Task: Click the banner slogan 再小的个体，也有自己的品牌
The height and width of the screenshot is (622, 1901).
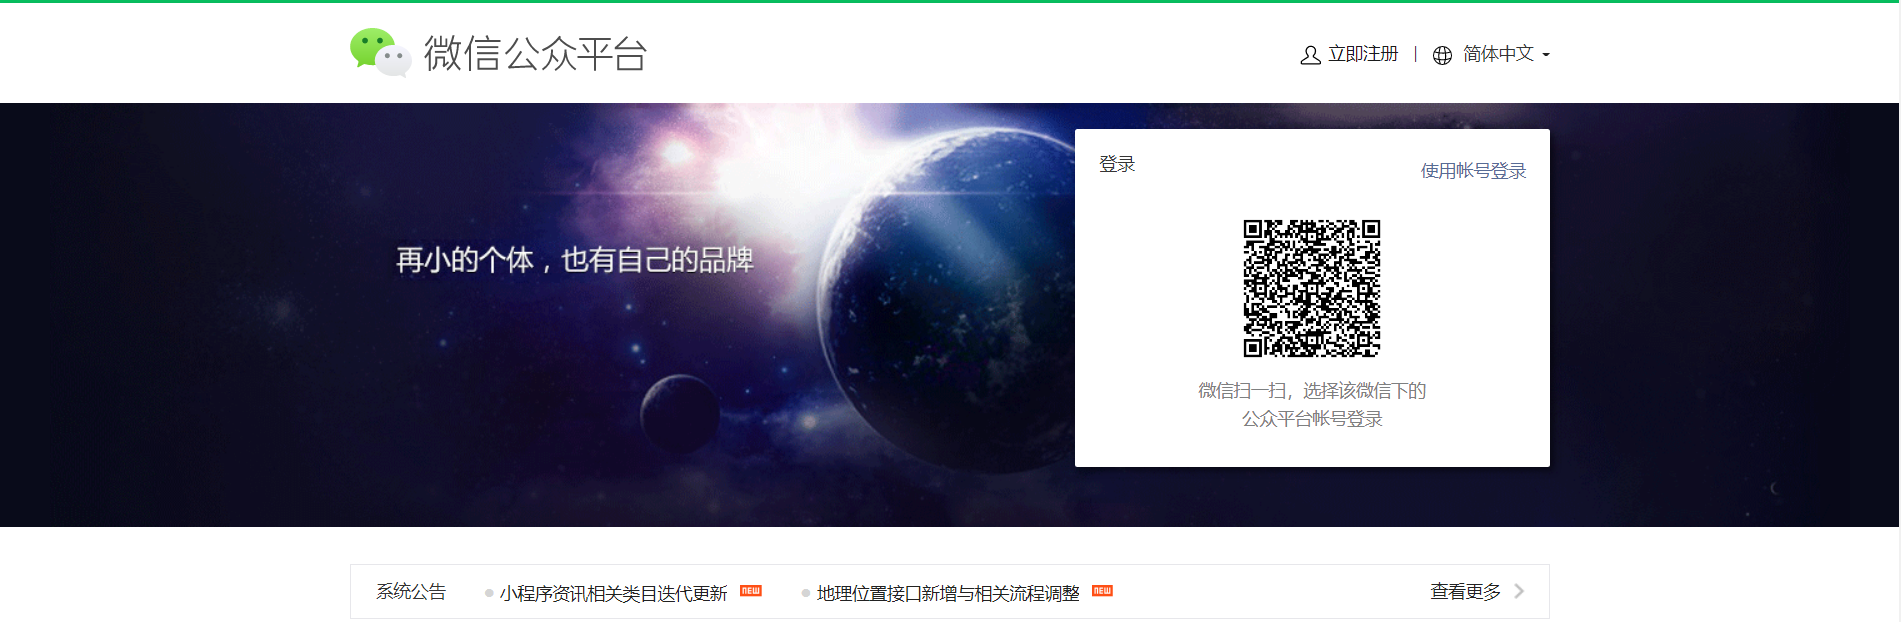Action: pyautogui.click(x=574, y=260)
